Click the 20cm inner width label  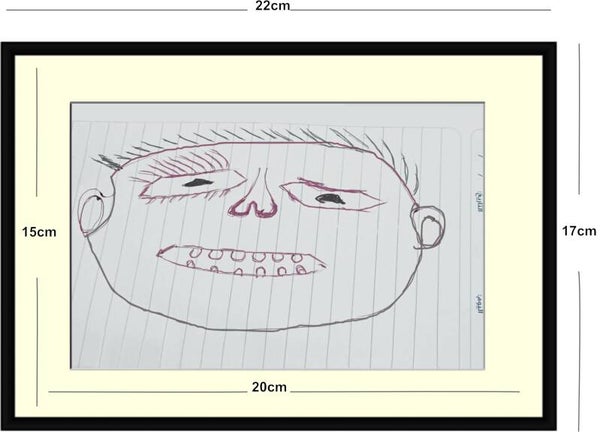tap(269, 387)
